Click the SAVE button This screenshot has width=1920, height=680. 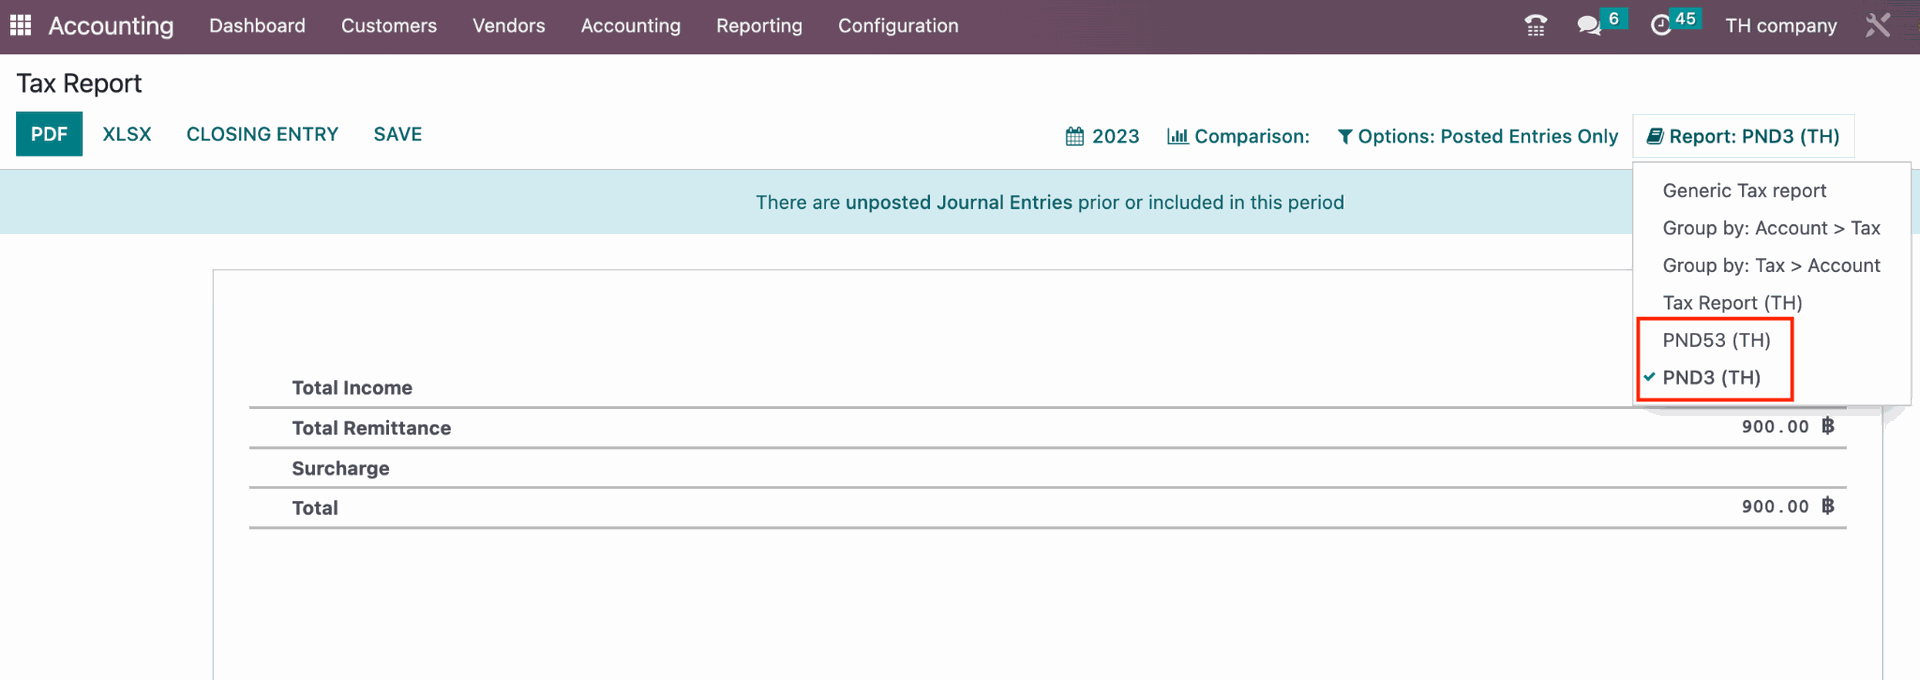coord(398,134)
